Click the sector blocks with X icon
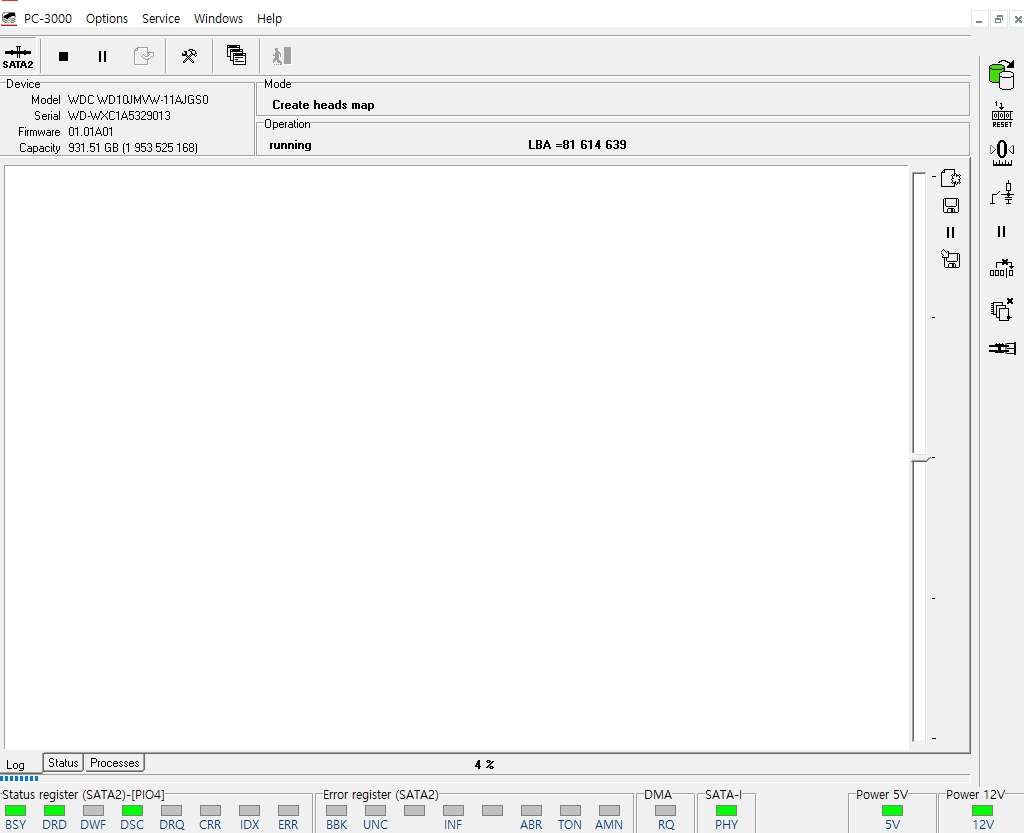The image size is (1024, 833). [1002, 268]
